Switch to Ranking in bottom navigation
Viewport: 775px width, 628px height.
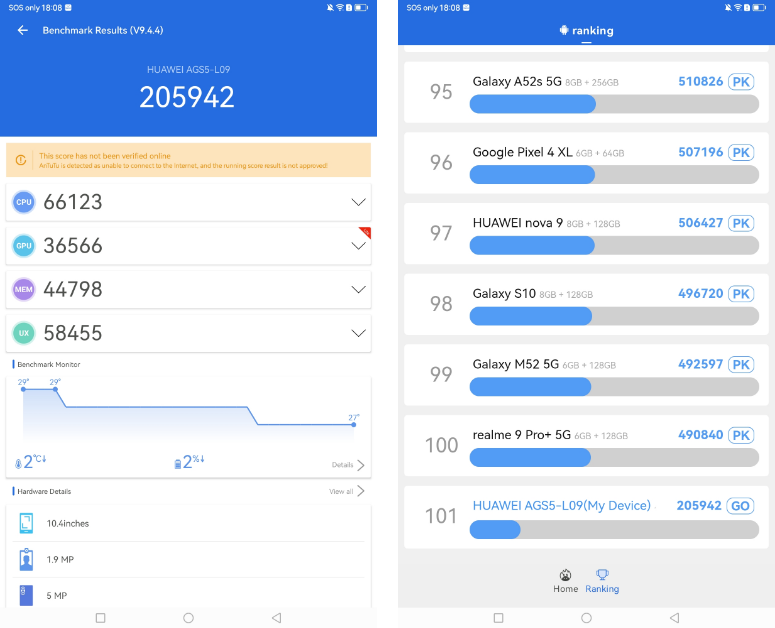click(x=602, y=582)
